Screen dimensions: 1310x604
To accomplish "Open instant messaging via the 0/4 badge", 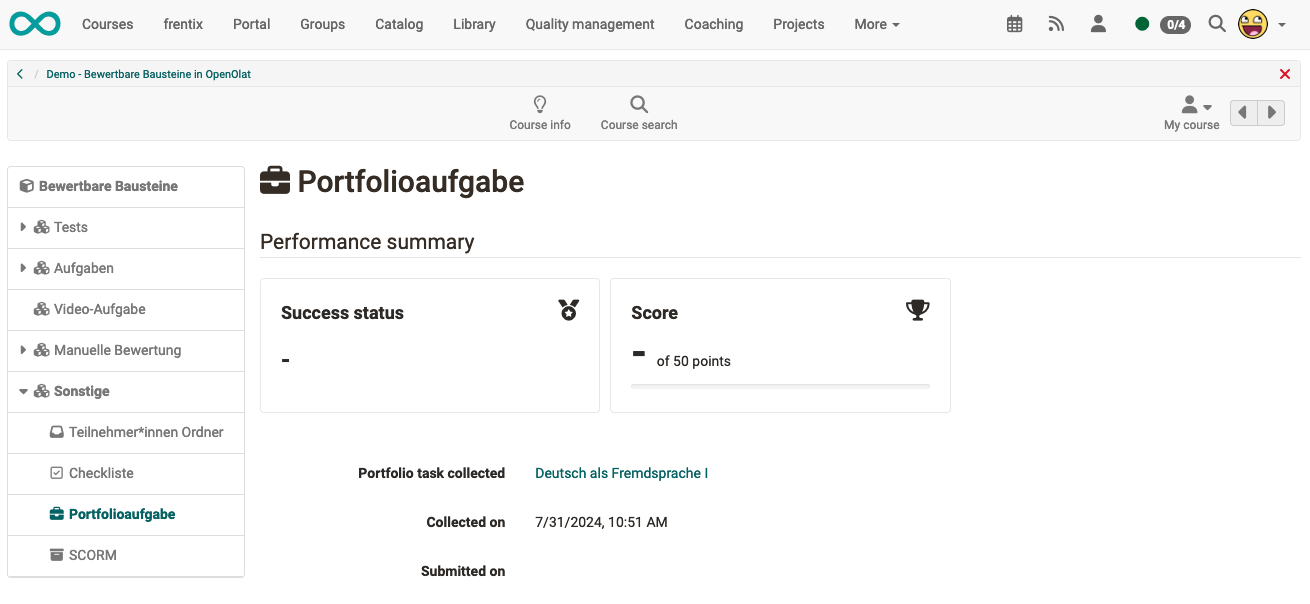I will point(1175,24).
